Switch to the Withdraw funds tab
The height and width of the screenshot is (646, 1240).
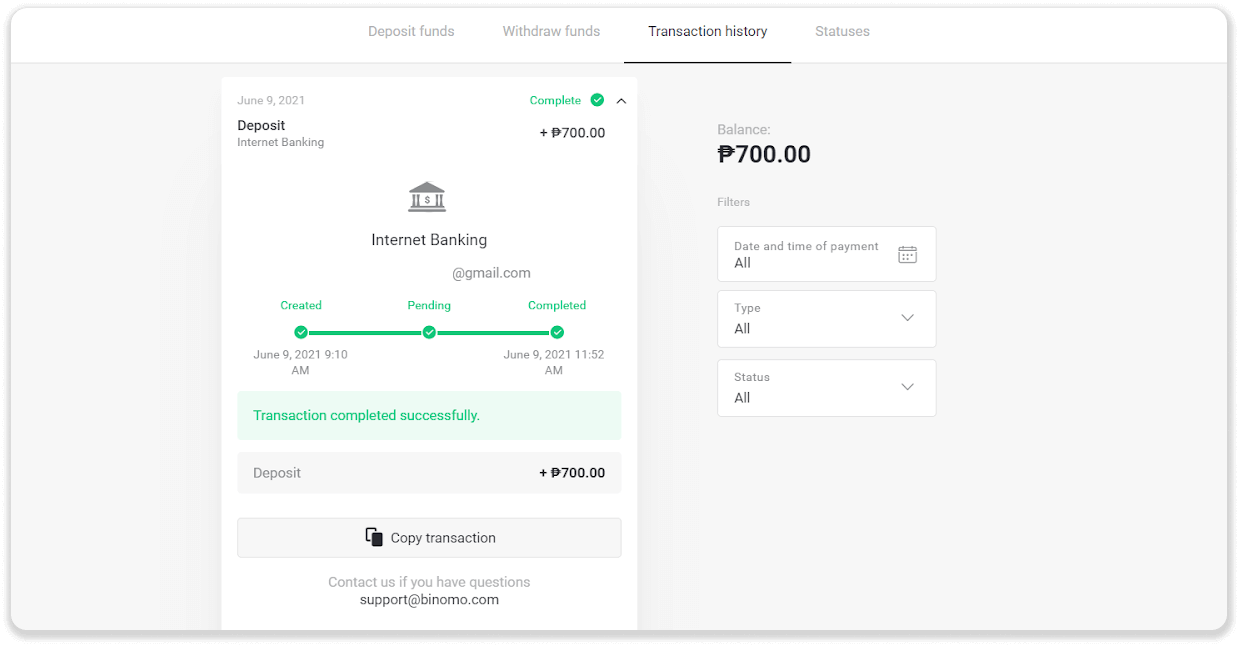(551, 31)
